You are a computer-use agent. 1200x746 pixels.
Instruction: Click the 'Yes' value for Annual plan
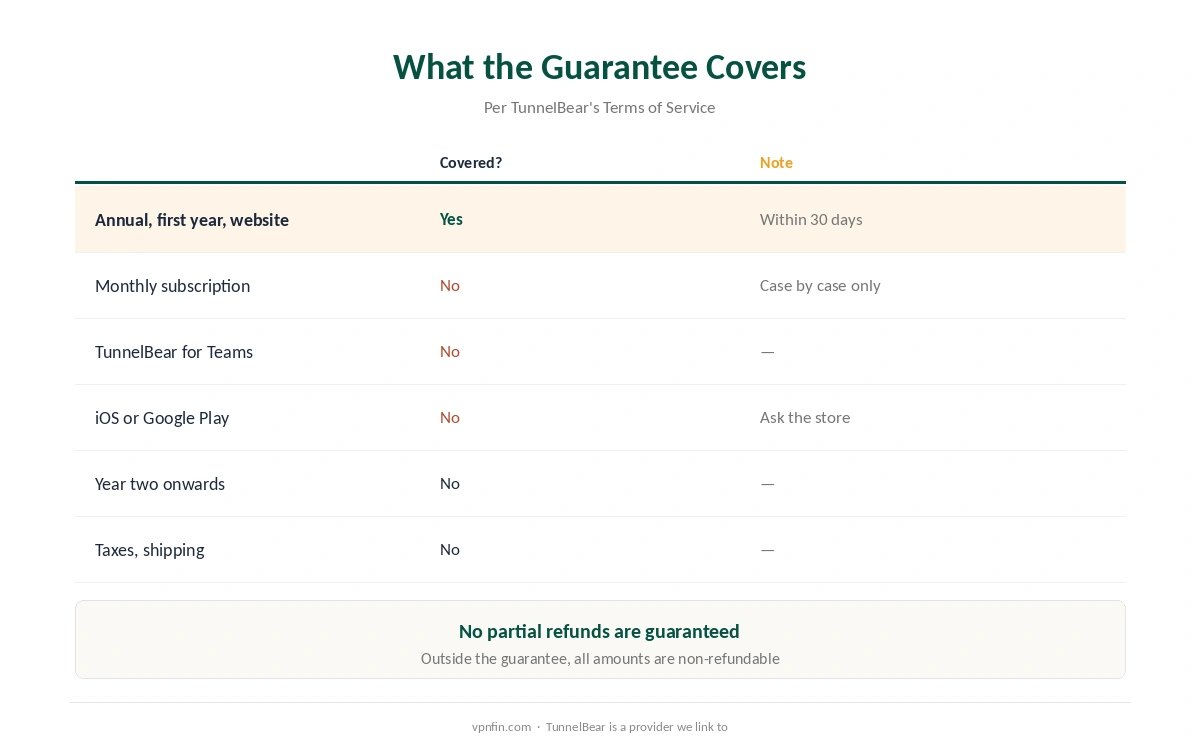pyautogui.click(x=451, y=219)
